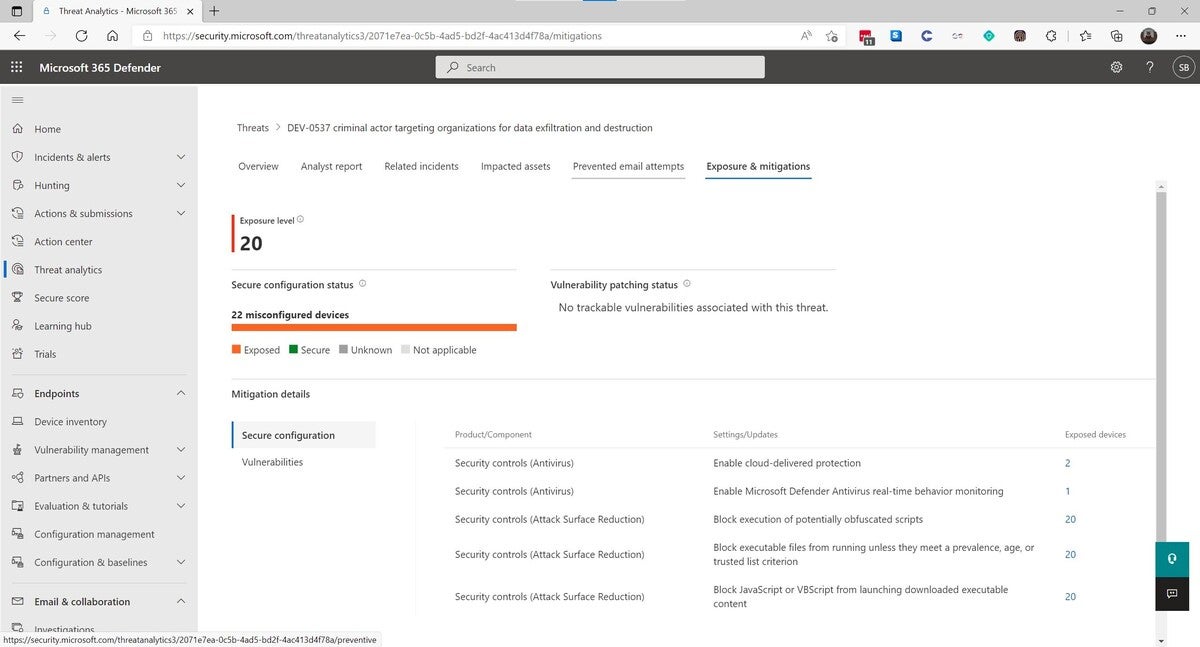The image size is (1200, 647).
Task: Click the Unknown gray legend swatch
Action: click(343, 350)
